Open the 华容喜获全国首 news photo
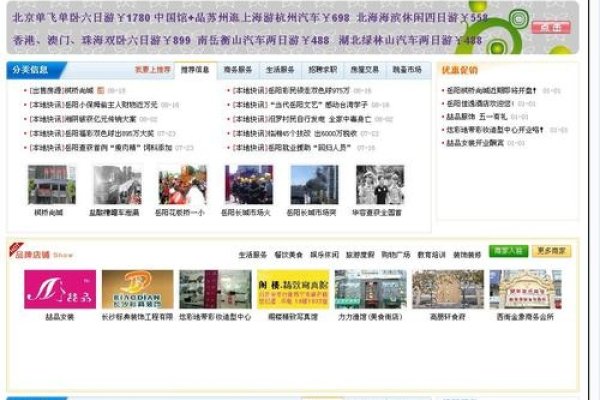This screenshot has height=400, width=600. (x=379, y=185)
